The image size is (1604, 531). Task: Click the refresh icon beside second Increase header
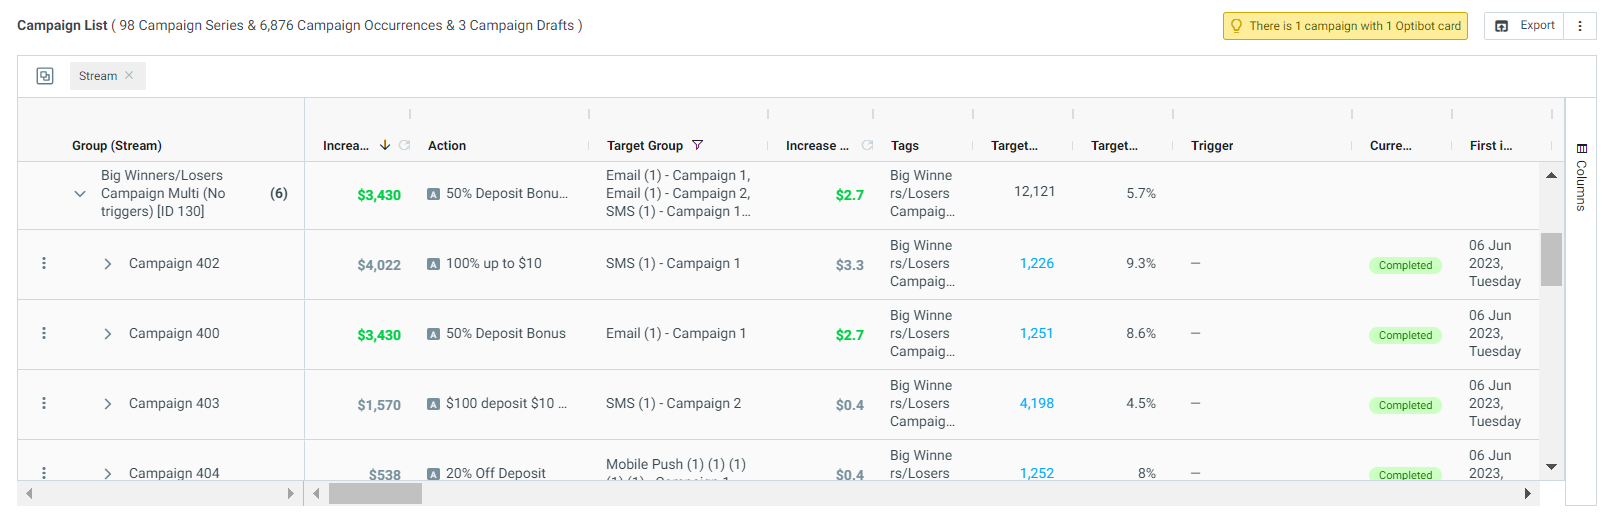tap(867, 145)
